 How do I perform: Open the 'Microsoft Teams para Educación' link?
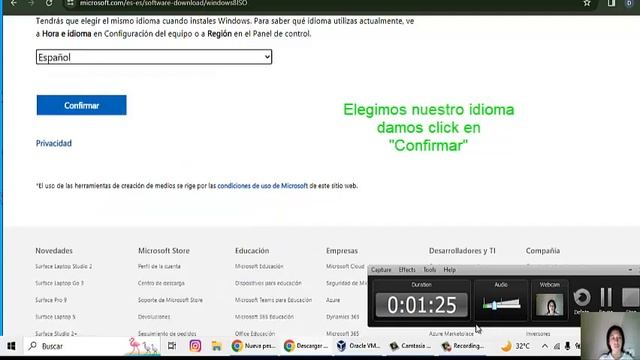[273, 300]
